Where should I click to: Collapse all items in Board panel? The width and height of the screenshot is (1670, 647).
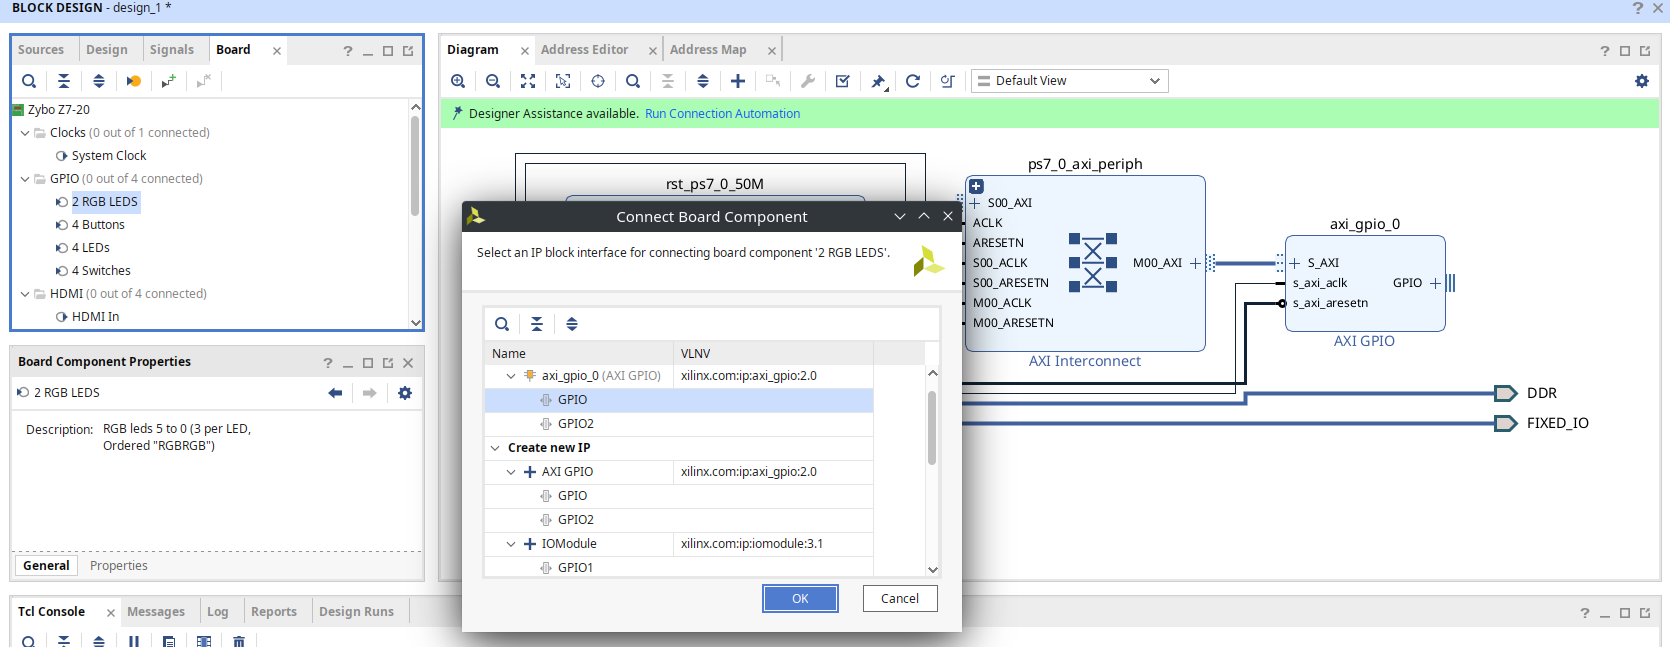pos(64,81)
